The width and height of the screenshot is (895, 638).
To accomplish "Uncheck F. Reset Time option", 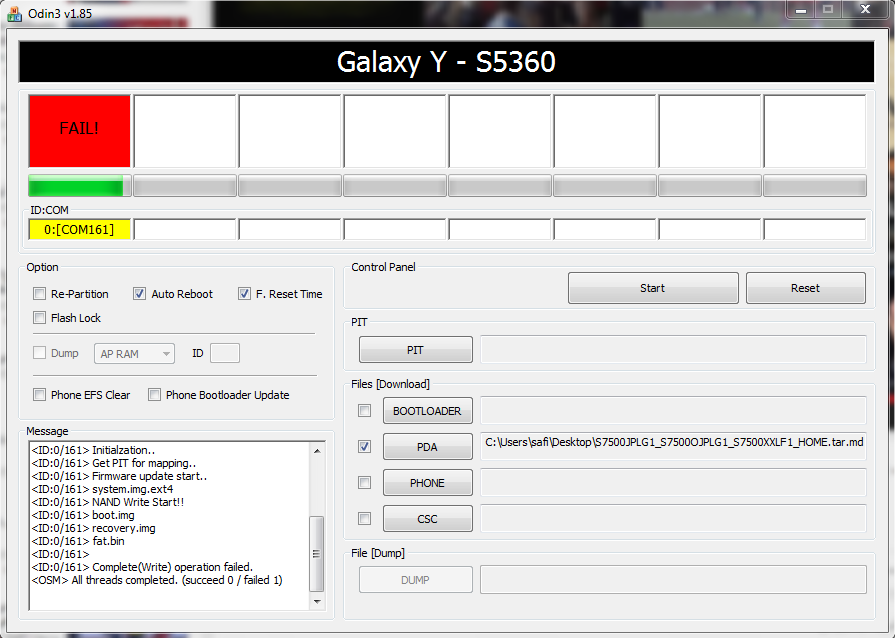I will click(244, 294).
